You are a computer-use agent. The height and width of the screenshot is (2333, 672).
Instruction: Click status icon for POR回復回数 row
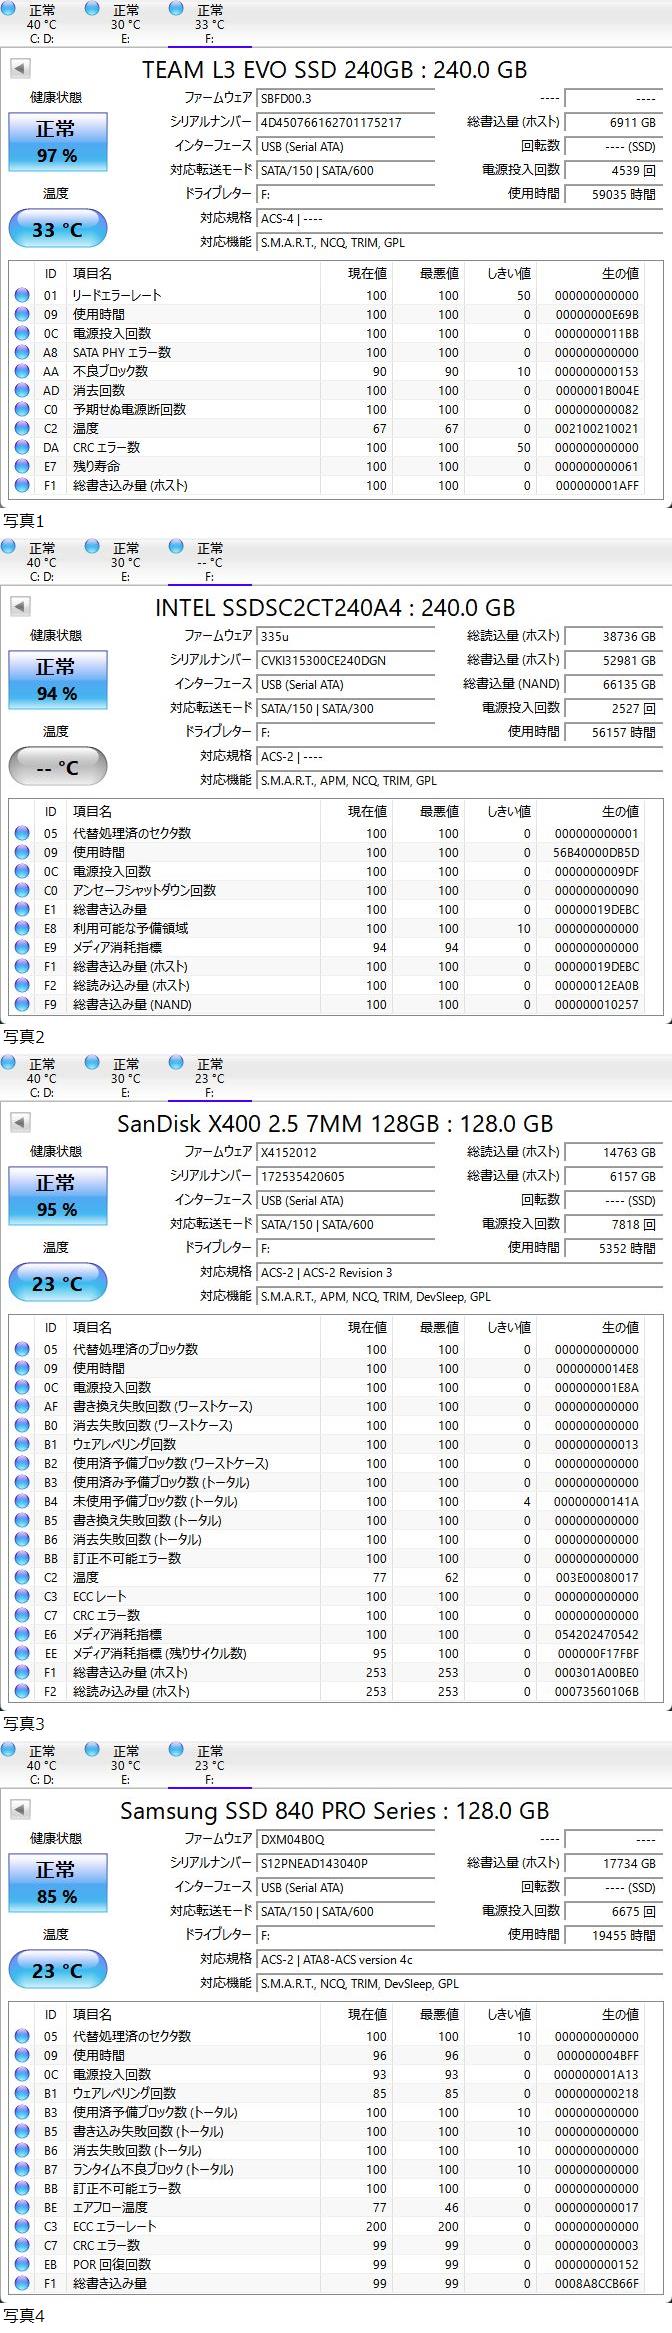(x=22, y=2264)
